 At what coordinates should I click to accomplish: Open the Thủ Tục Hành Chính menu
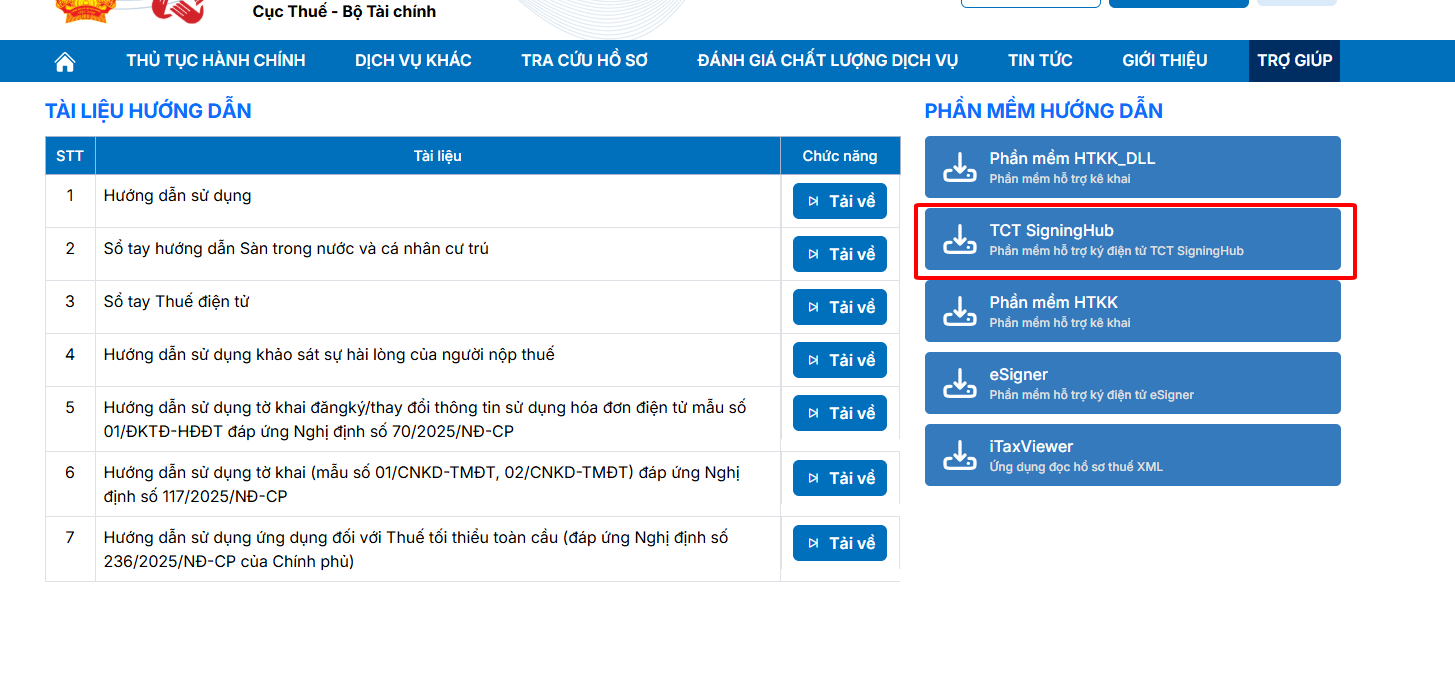tap(216, 61)
